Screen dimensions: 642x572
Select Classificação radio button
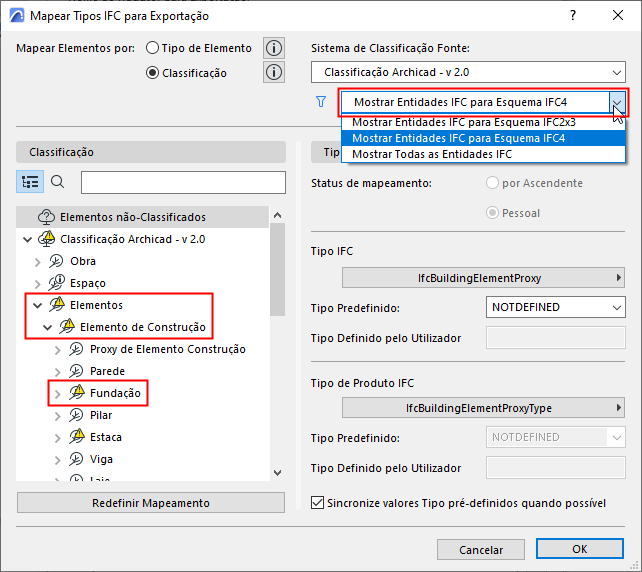point(152,73)
